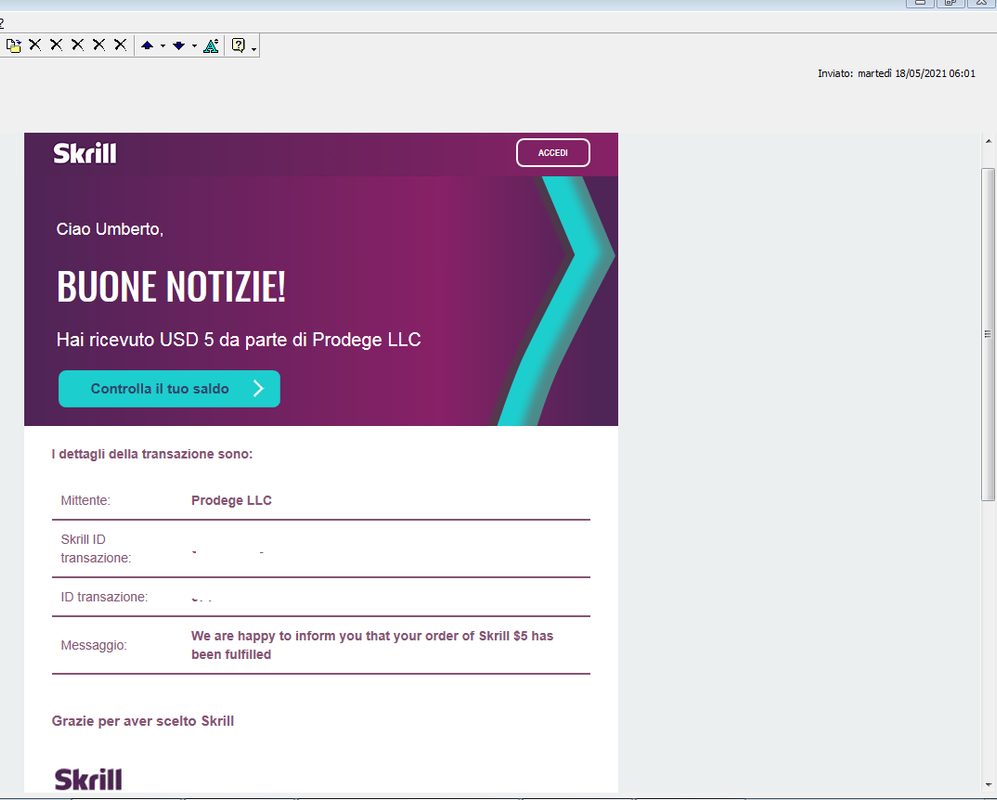
Task: Click the X icon just before the Previous Item arrow
Action: point(120,45)
